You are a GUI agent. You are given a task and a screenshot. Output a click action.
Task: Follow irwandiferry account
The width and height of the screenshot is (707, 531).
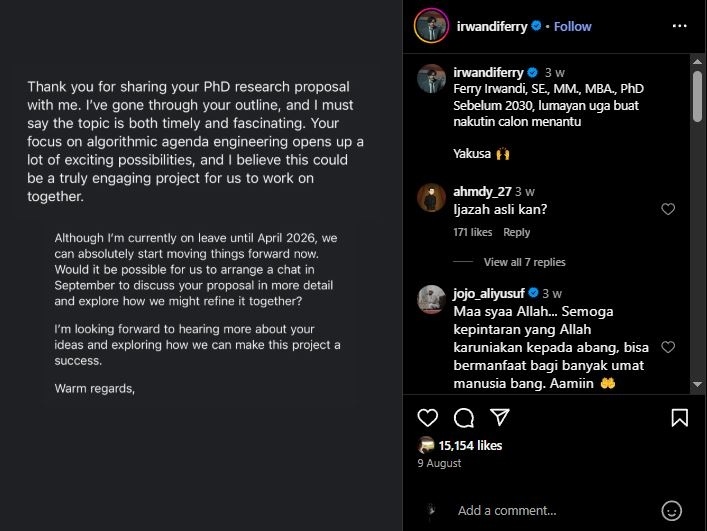coord(573,27)
